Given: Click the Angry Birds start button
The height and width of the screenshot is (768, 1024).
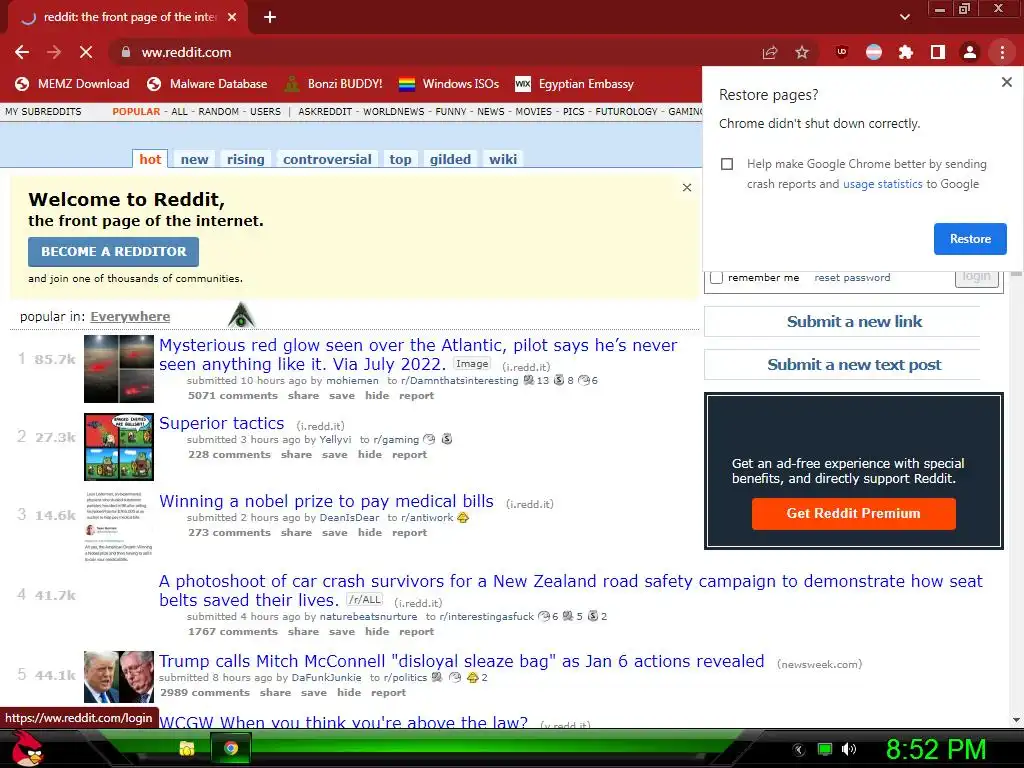Looking at the screenshot, I should coord(27,748).
